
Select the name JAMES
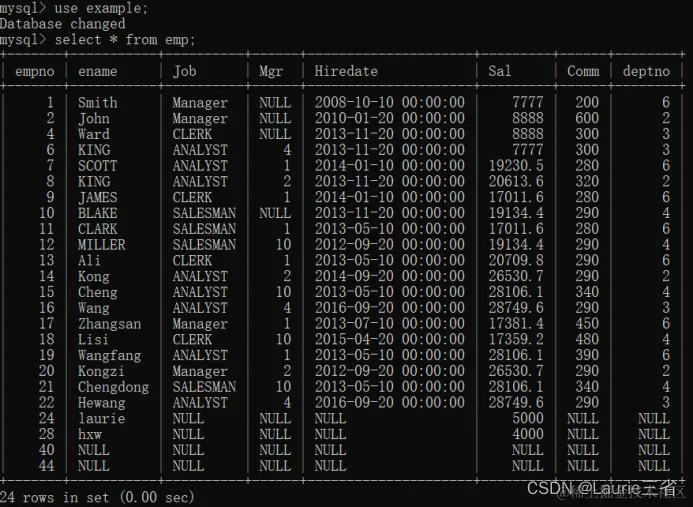coord(98,198)
